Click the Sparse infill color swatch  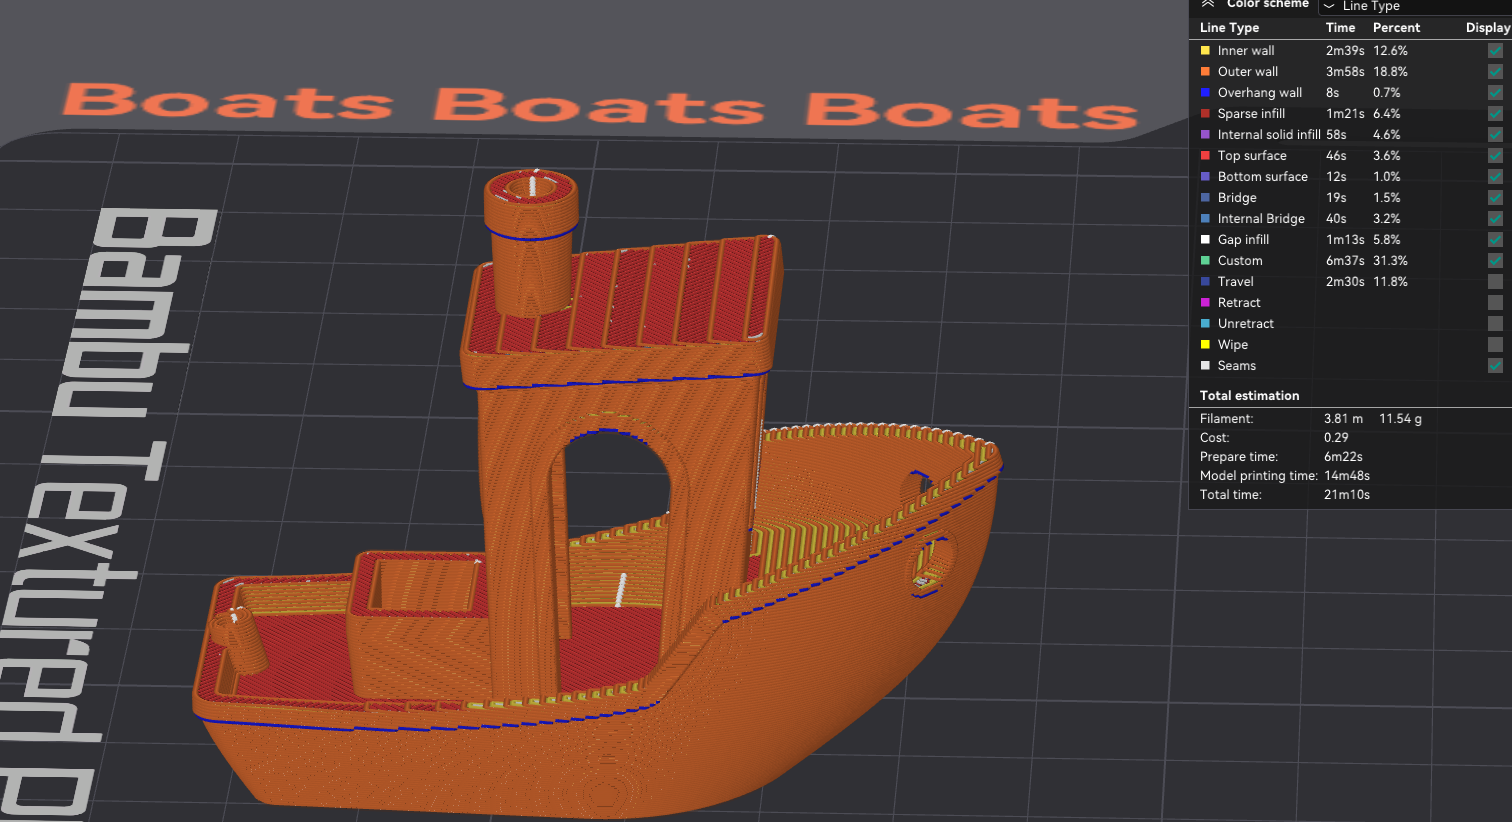[1205, 114]
